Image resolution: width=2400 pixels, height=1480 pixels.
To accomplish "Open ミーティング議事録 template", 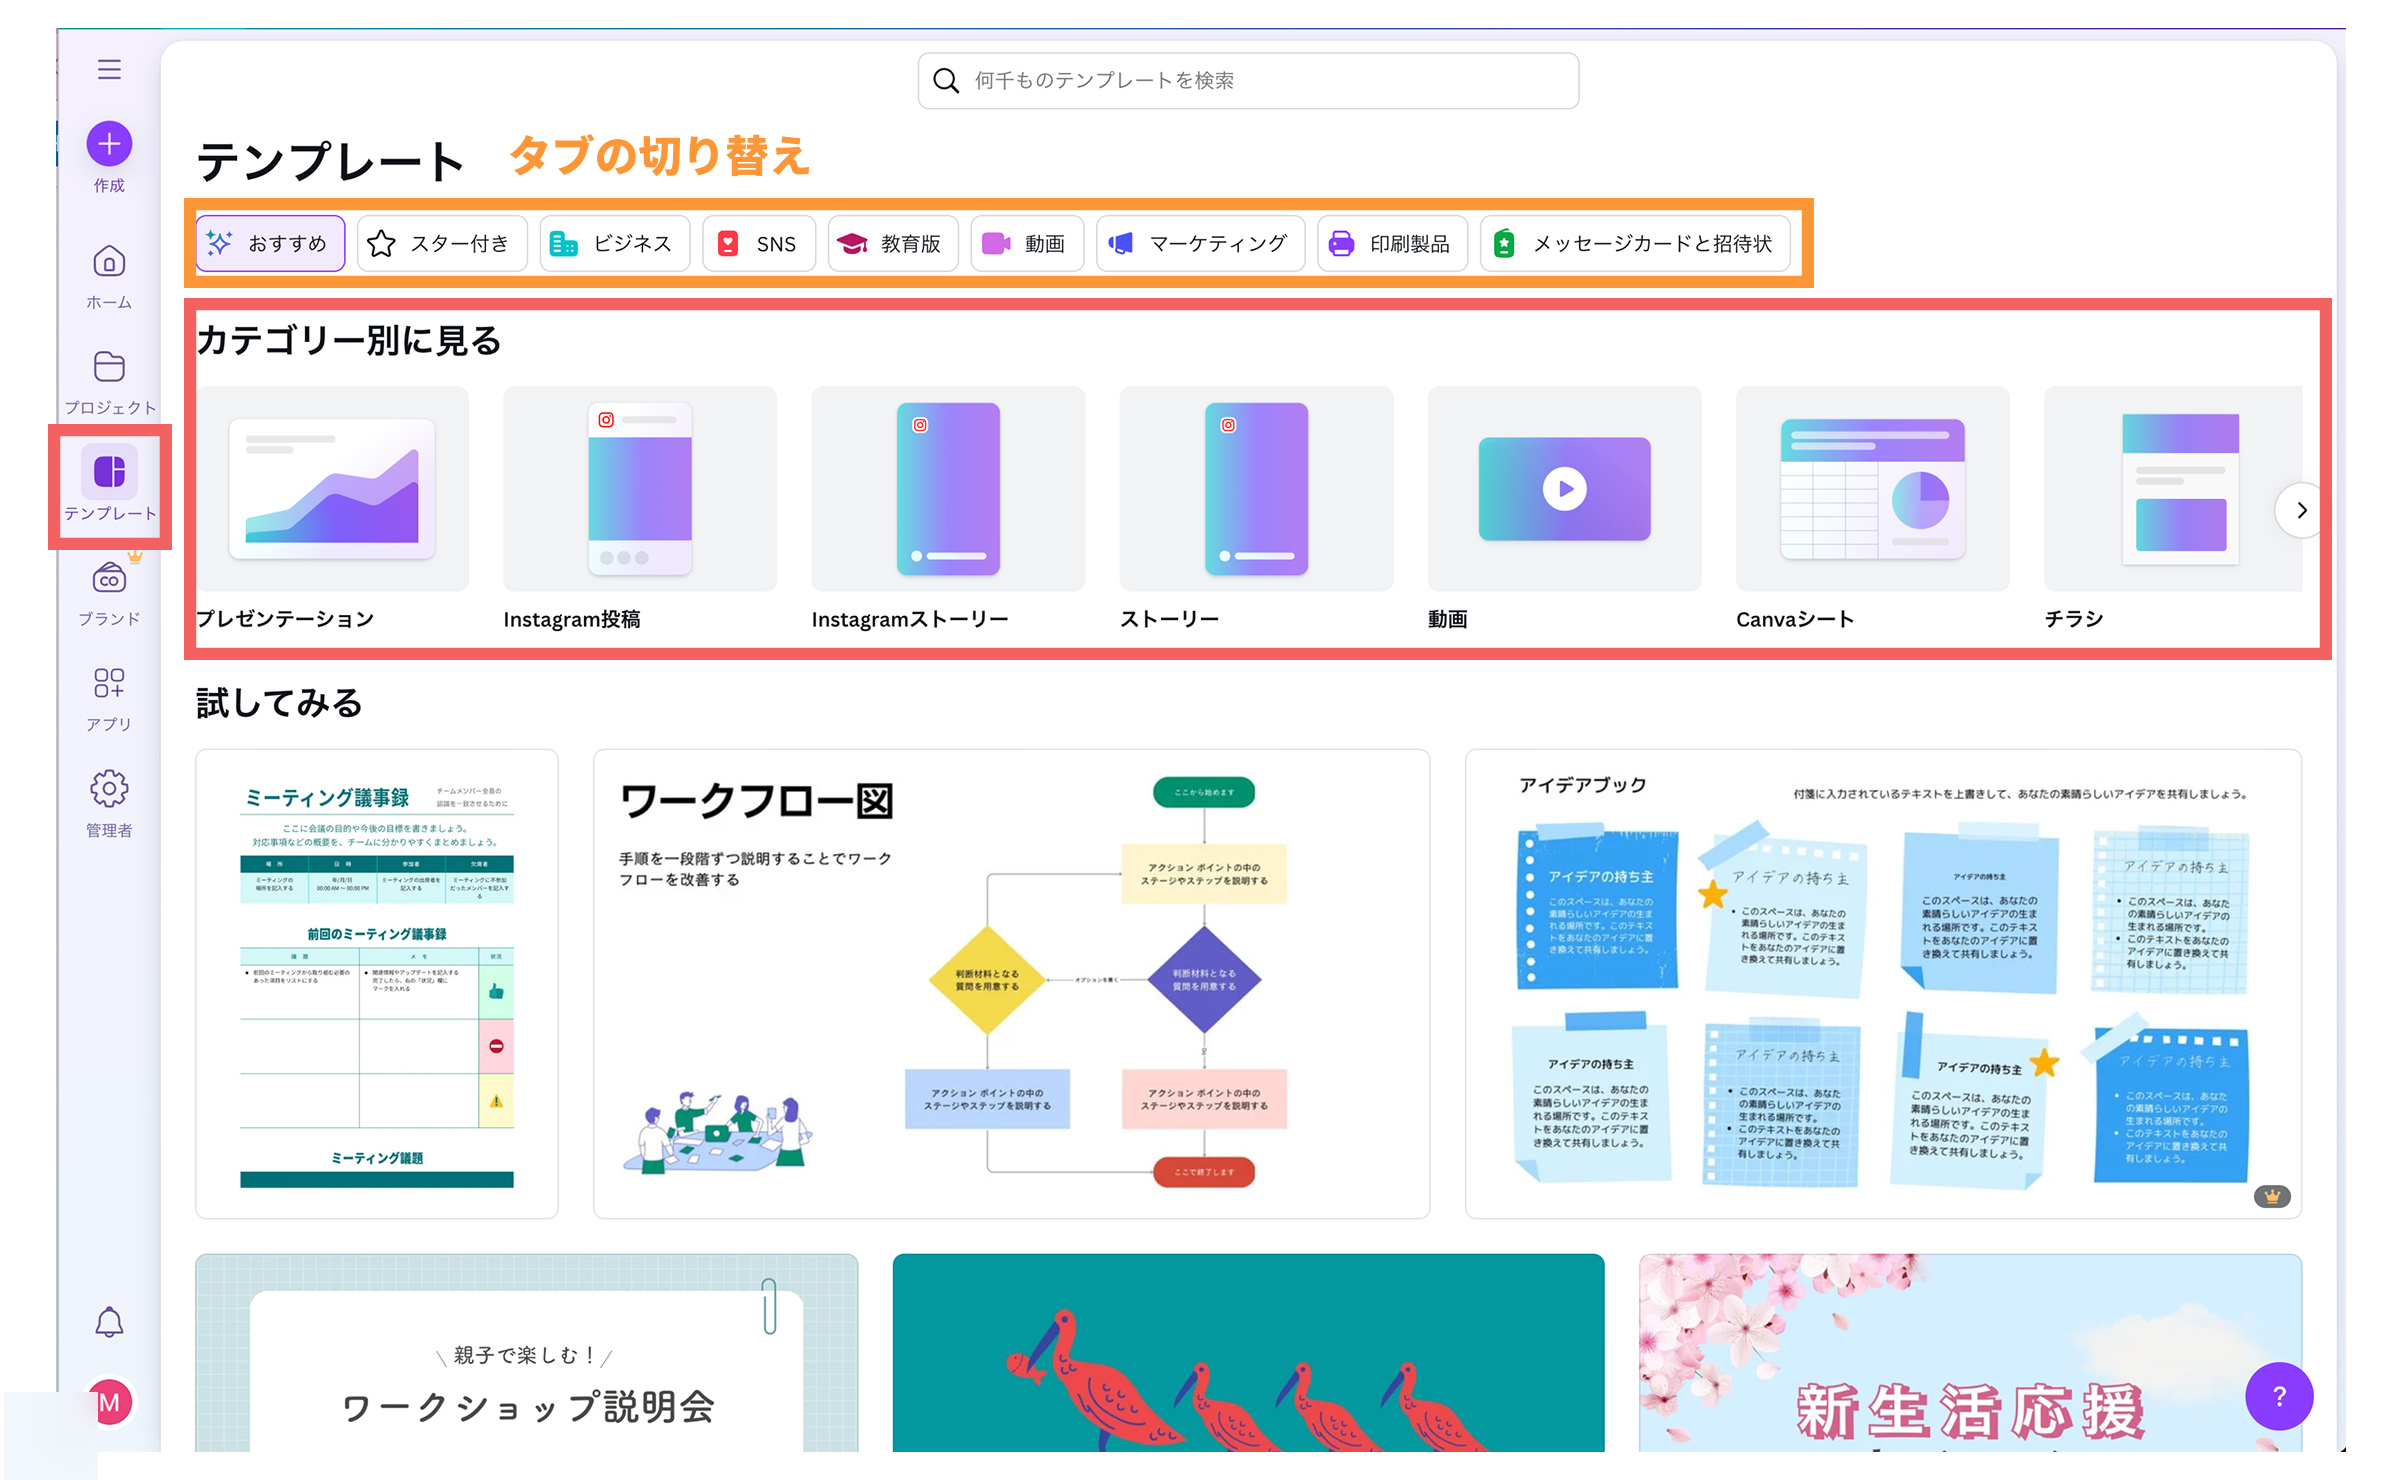I will point(377,984).
